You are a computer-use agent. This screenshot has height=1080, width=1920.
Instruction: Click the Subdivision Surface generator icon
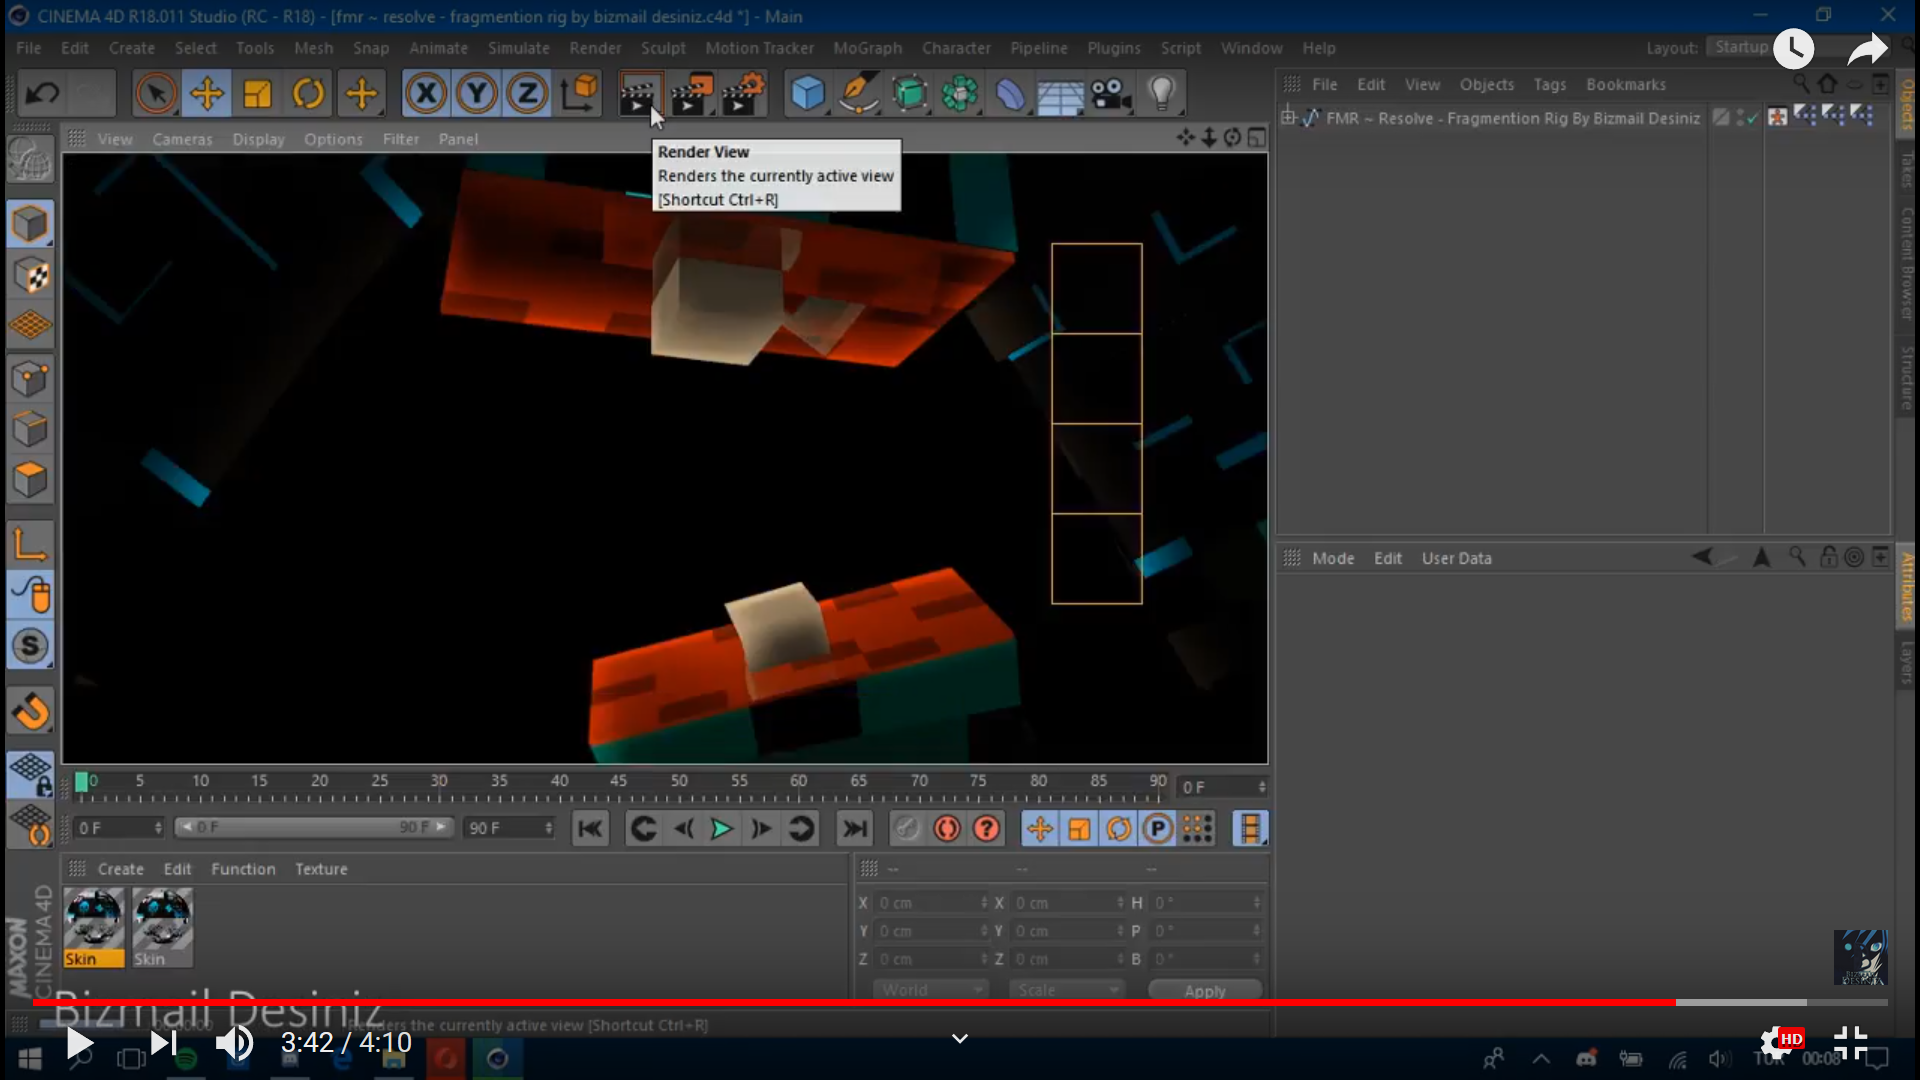pyautogui.click(x=909, y=94)
